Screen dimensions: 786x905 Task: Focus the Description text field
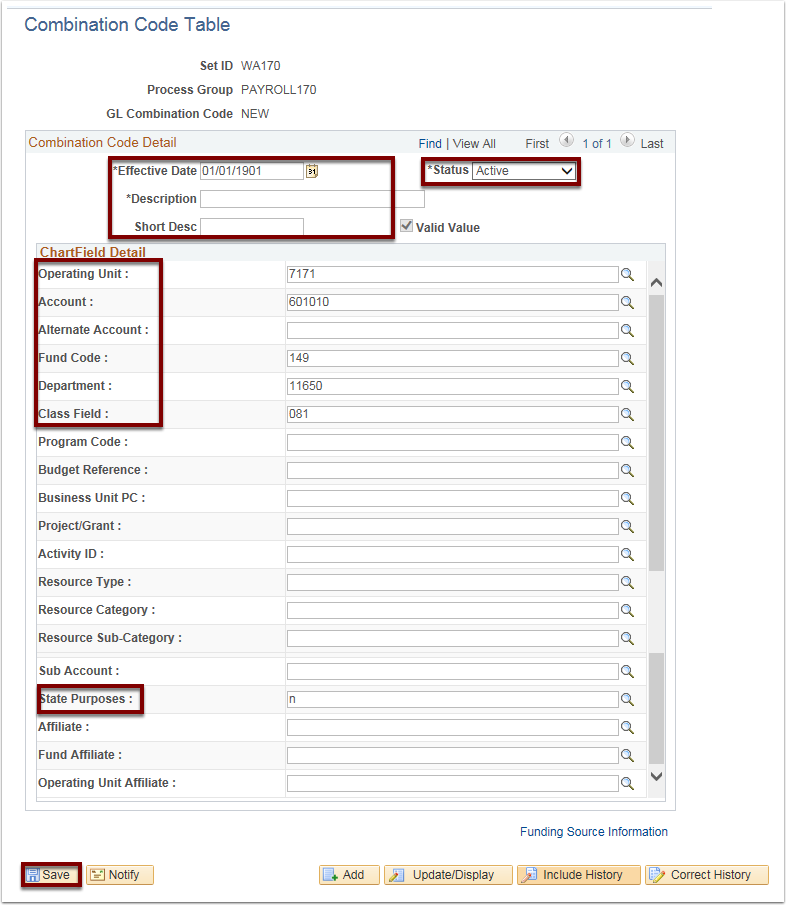pyautogui.click(x=312, y=199)
